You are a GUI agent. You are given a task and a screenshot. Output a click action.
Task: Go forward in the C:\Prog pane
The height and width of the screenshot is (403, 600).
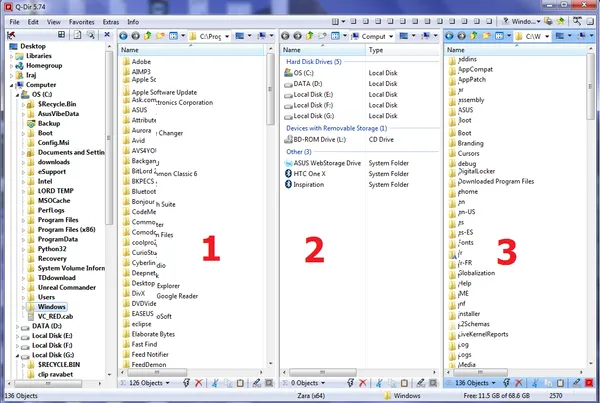(135, 36)
